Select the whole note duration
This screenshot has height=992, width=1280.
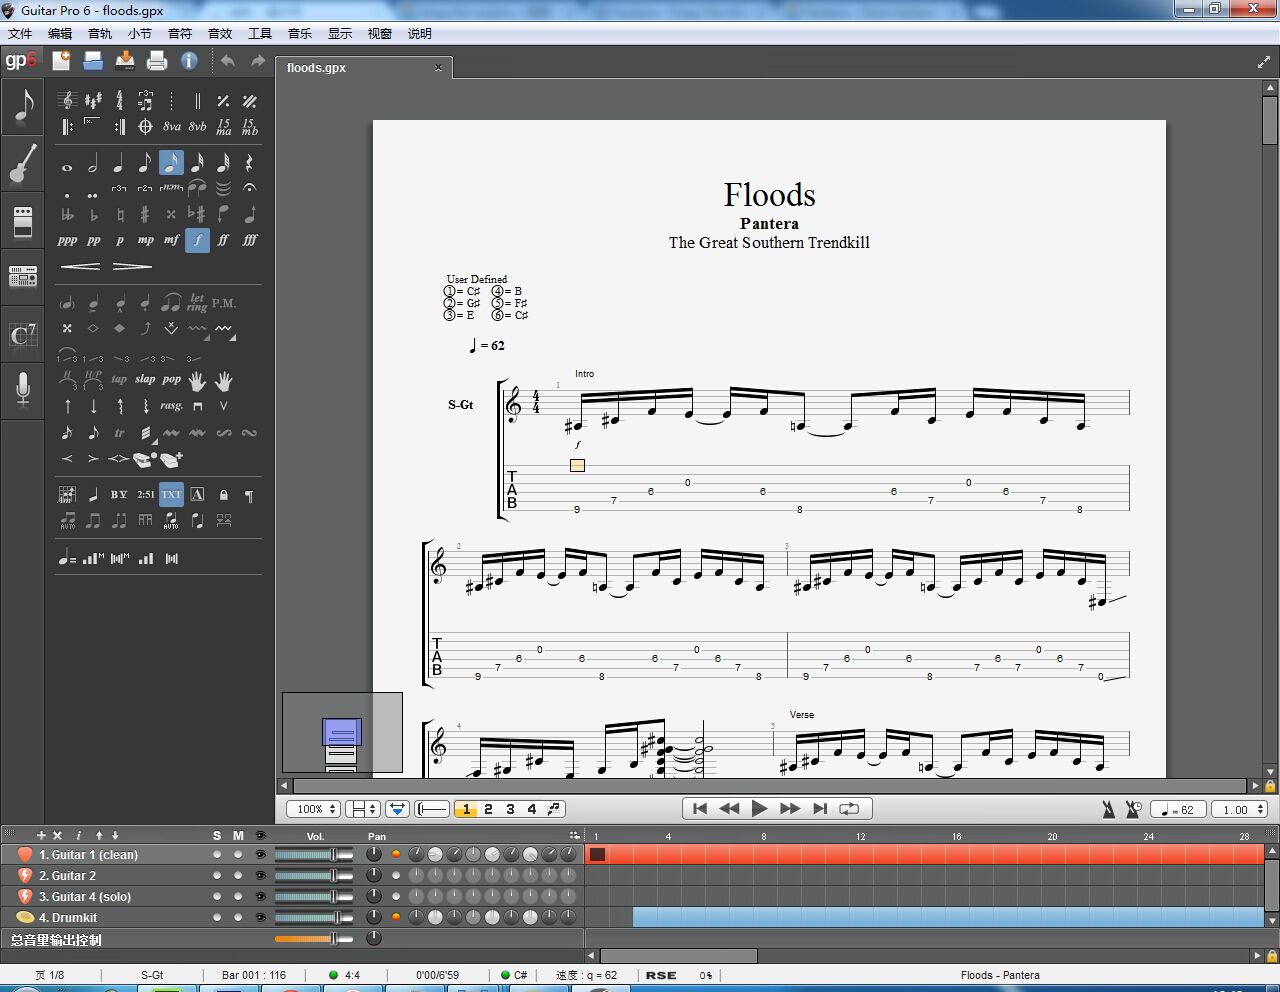67,167
